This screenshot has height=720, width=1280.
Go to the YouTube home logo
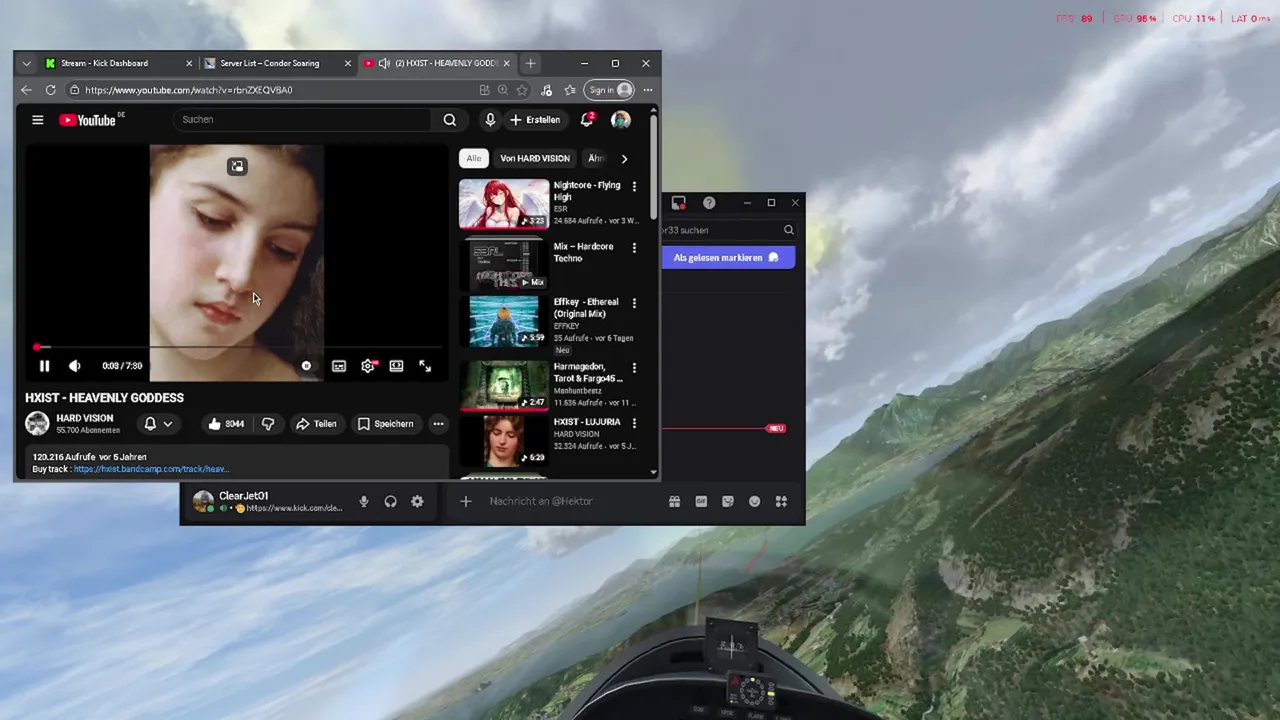tap(90, 120)
